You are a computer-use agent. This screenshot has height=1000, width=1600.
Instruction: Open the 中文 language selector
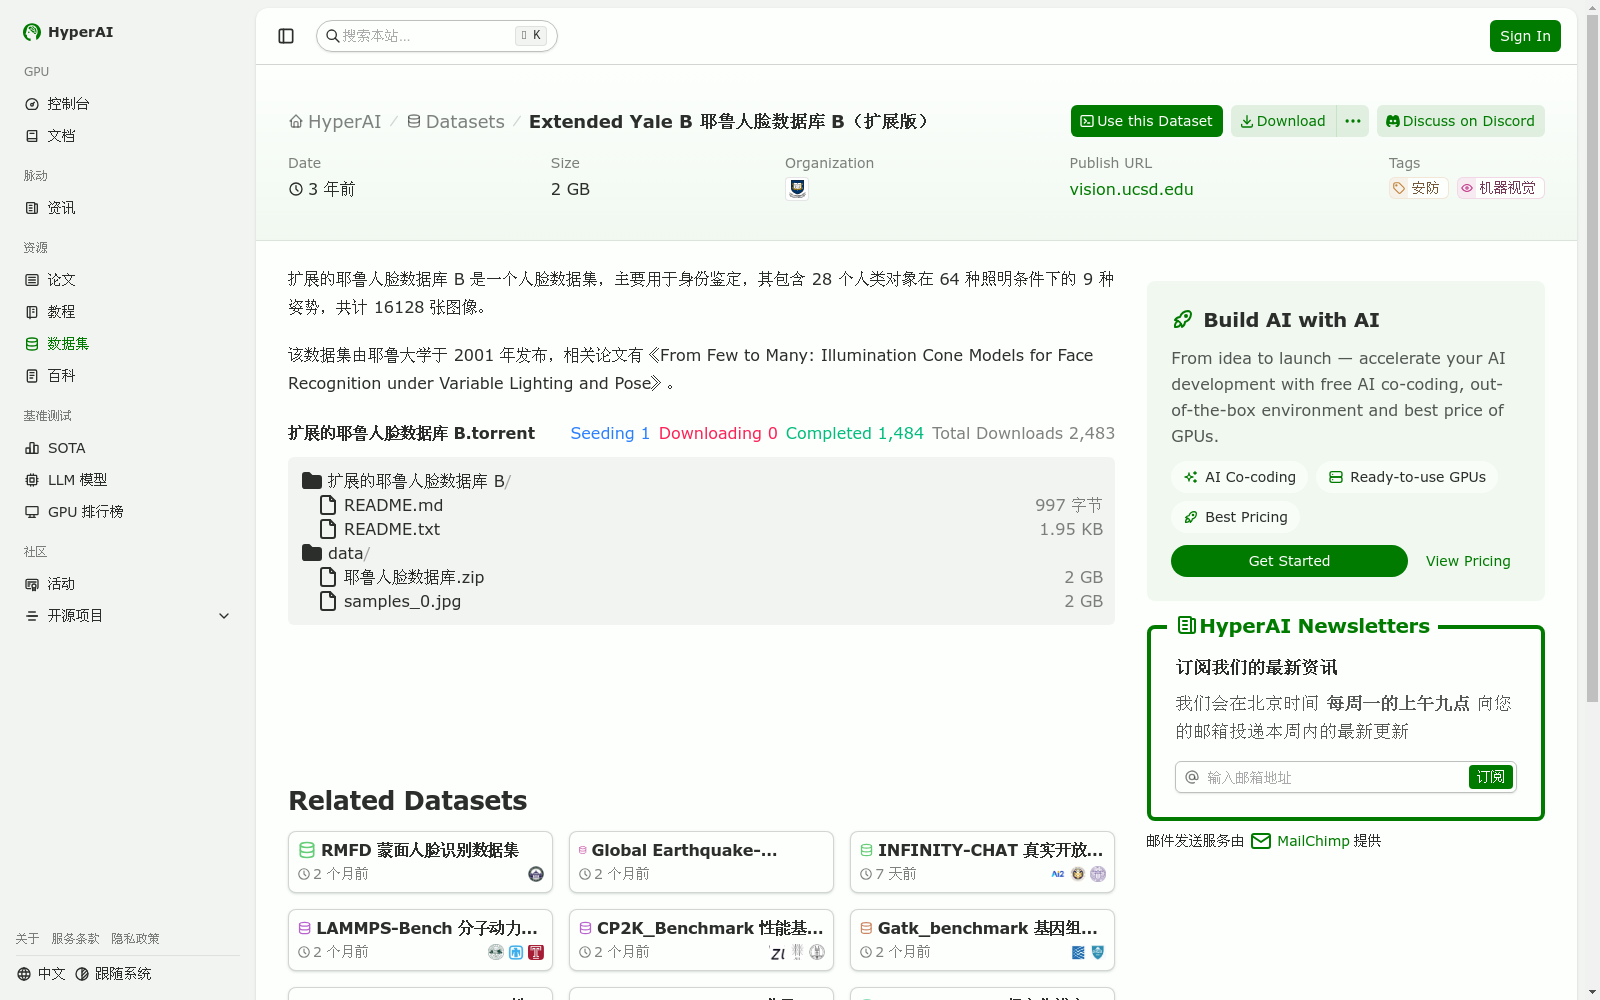point(41,974)
